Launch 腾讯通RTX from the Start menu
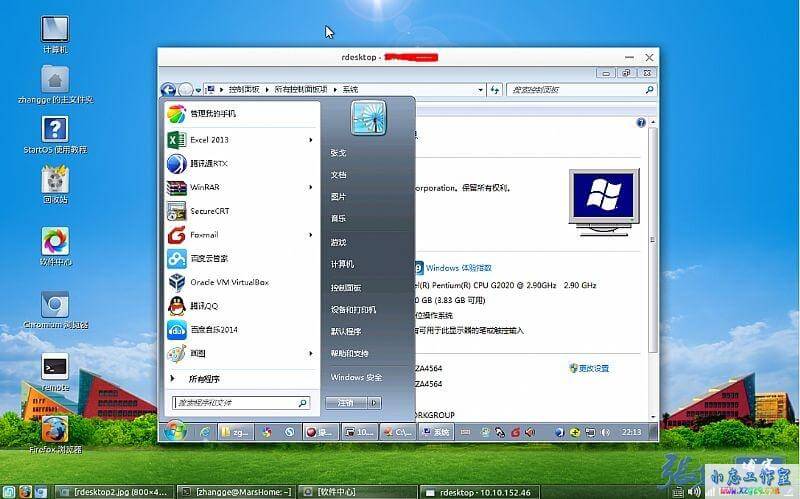The image size is (800, 499). (241, 164)
